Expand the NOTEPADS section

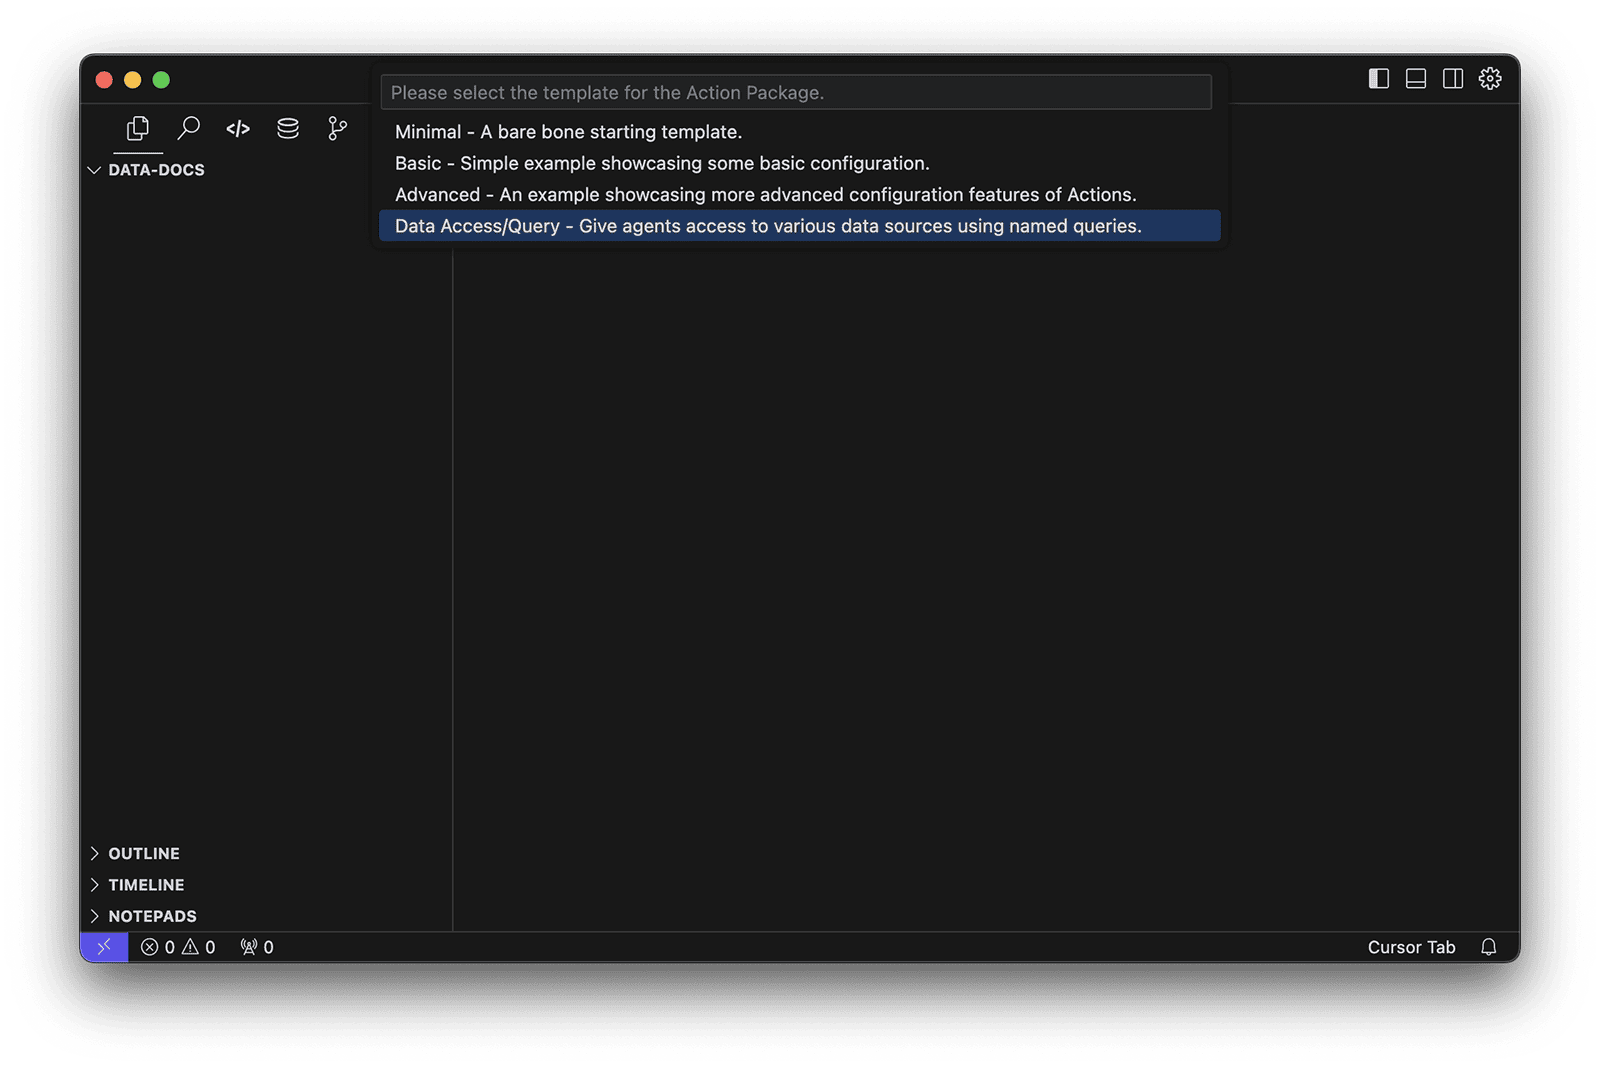coord(152,916)
